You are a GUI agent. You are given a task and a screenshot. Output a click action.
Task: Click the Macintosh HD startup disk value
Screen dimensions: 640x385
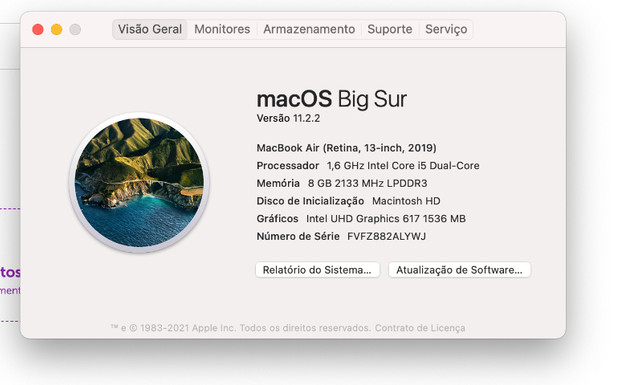coord(406,201)
